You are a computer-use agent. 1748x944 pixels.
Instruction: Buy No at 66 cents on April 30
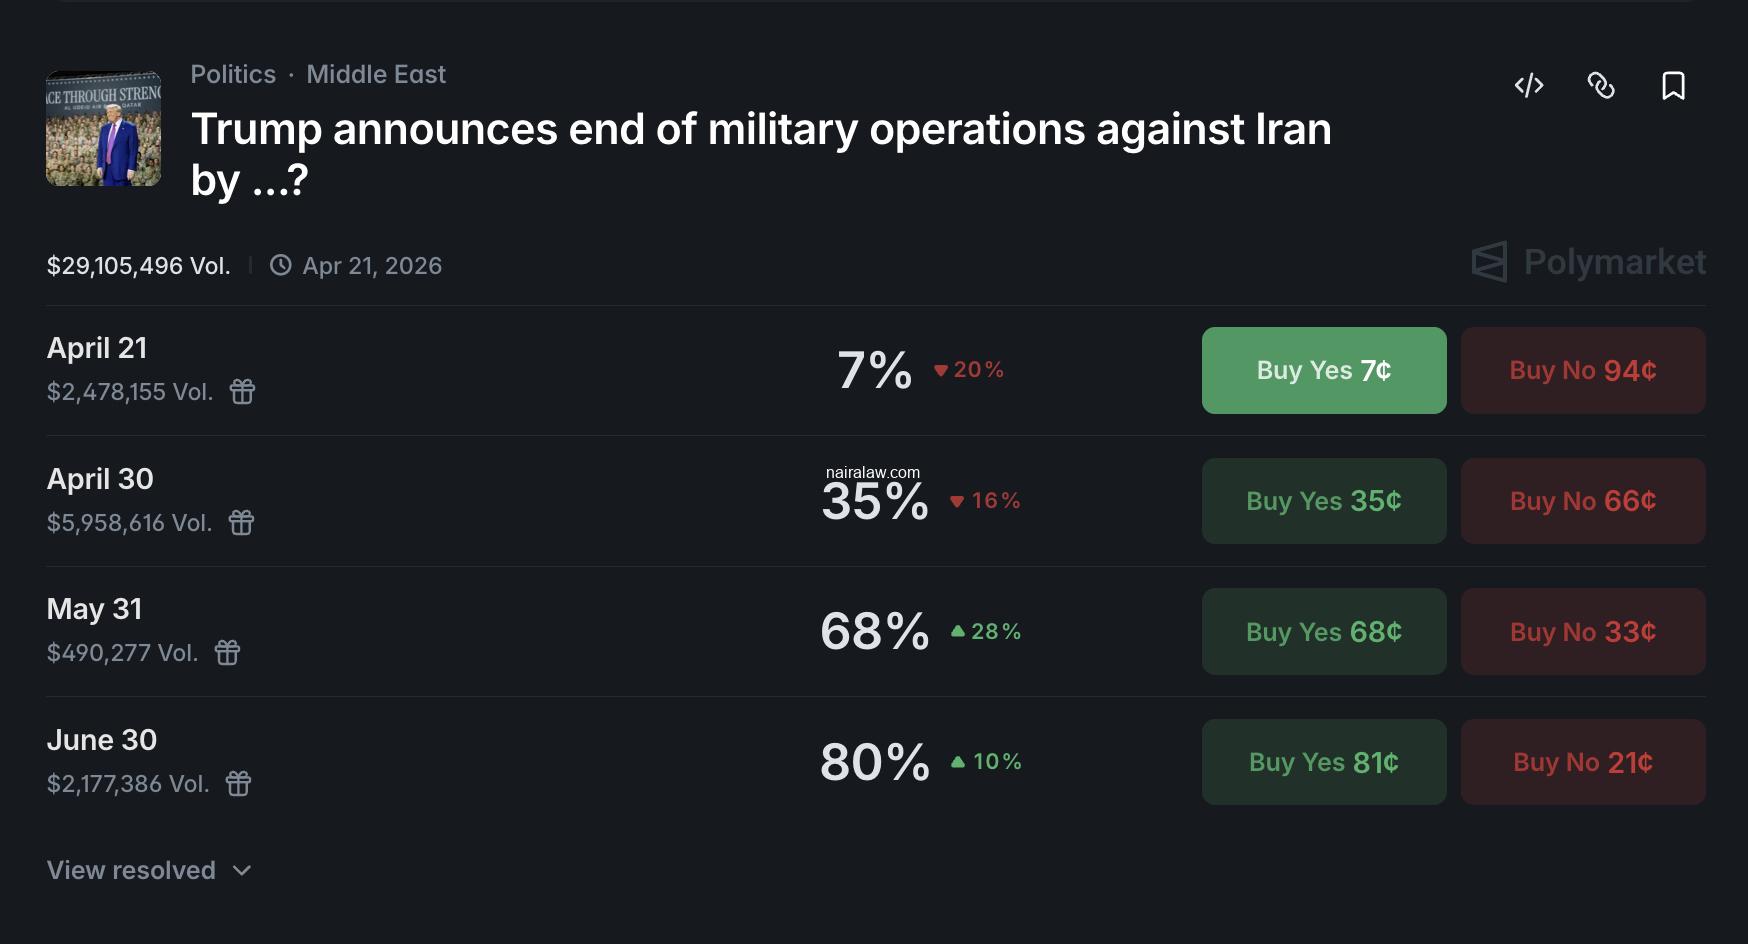[x=1583, y=501]
